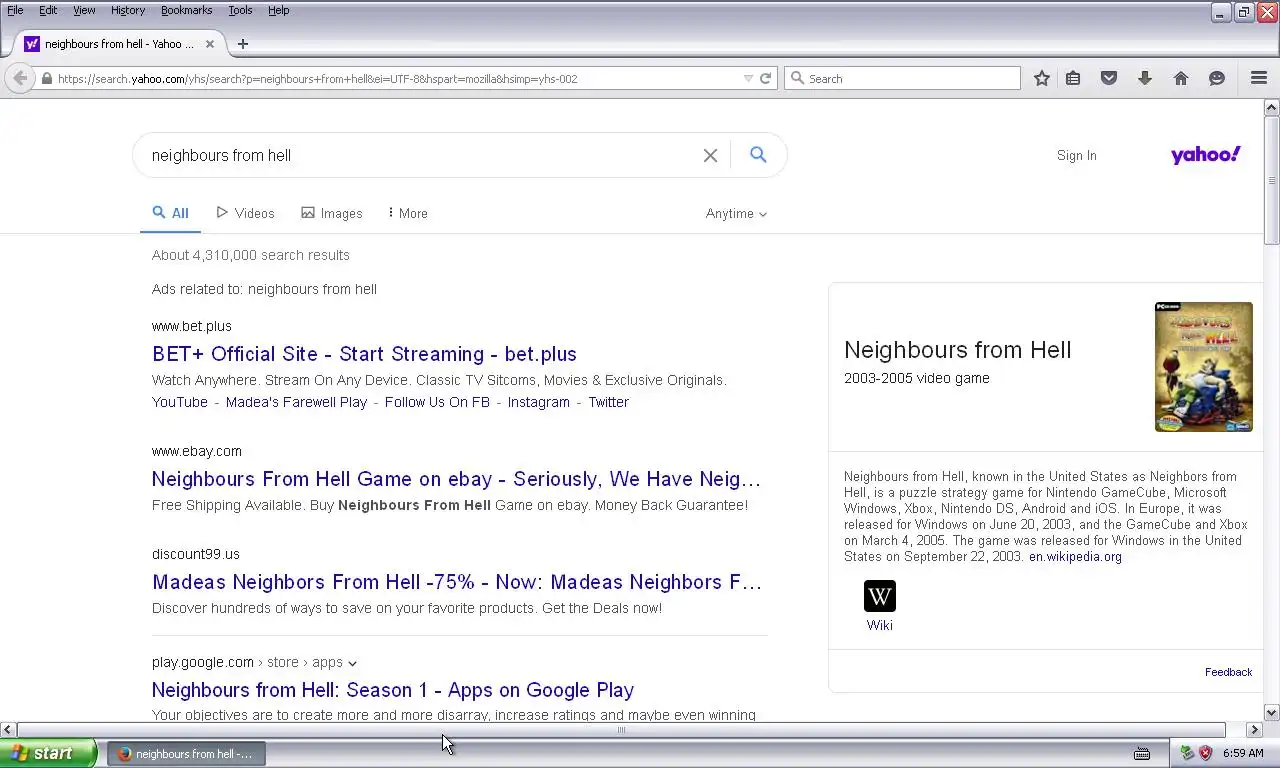This screenshot has width=1280, height=768.
Task: Open Instagram sitelink under BET+ ad
Action: click(538, 402)
